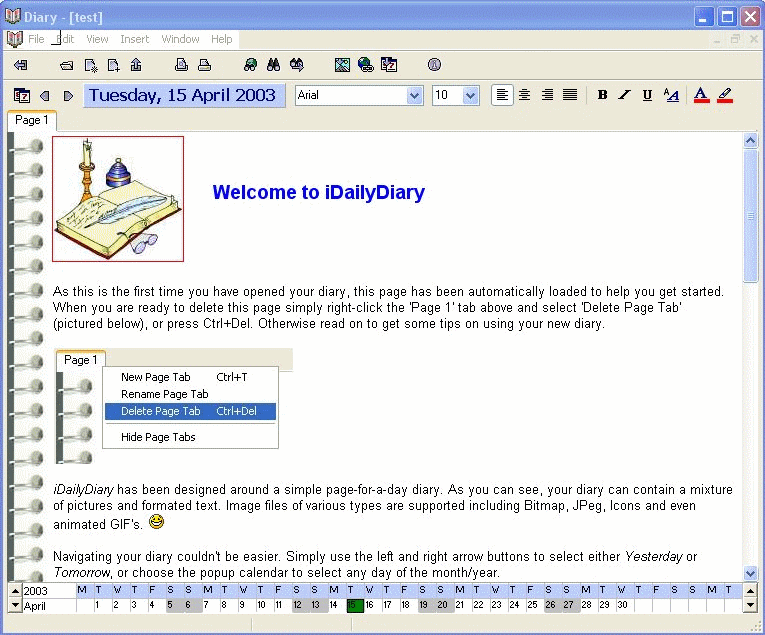This screenshot has height=635, width=765.
Task: Toggle underline formatting
Action: [647, 95]
